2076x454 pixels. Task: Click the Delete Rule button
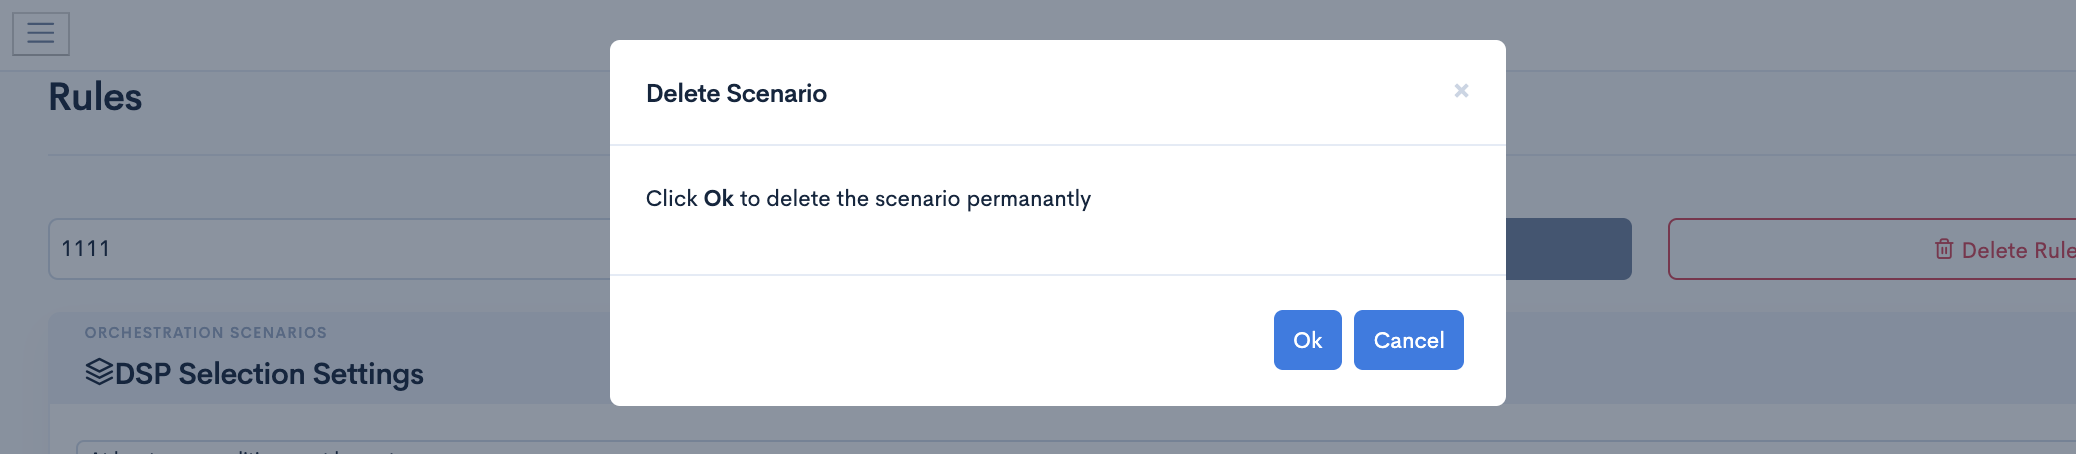click(x=1872, y=249)
